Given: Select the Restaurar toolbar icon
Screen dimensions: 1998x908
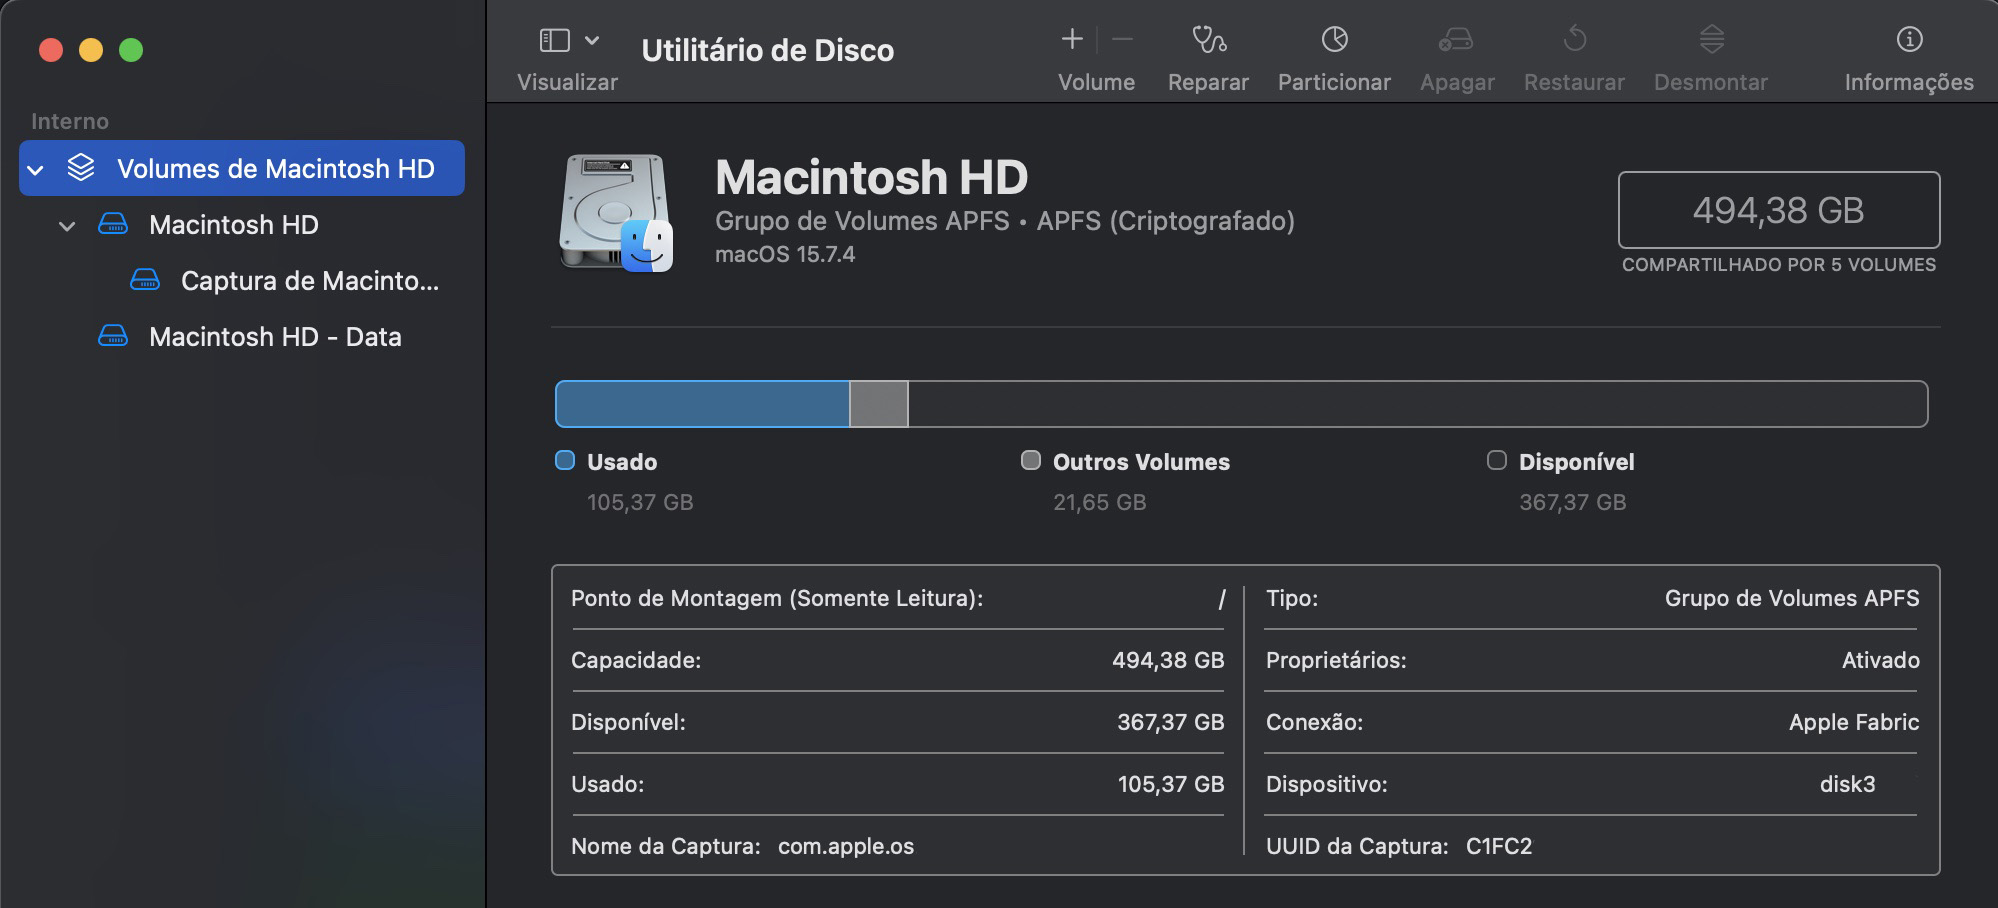Looking at the screenshot, I should (x=1573, y=50).
